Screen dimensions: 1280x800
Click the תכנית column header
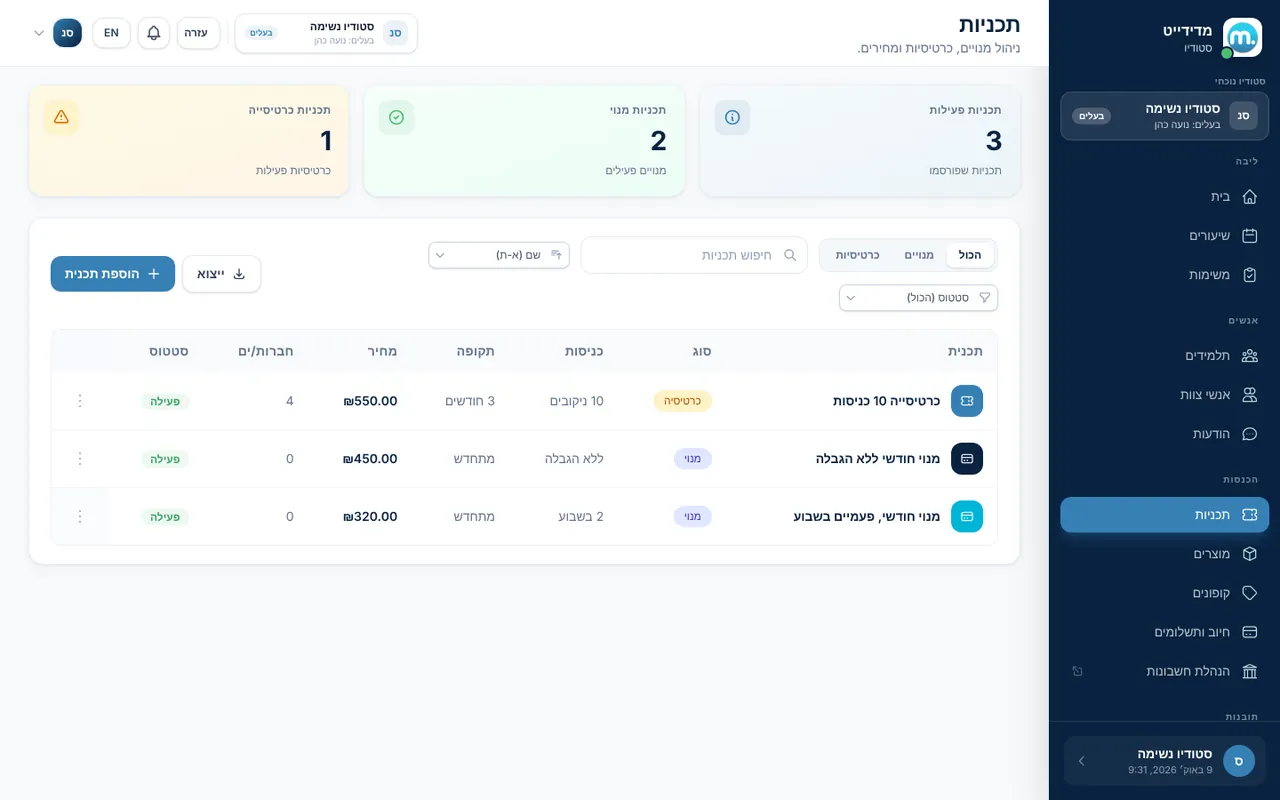[x=965, y=351]
